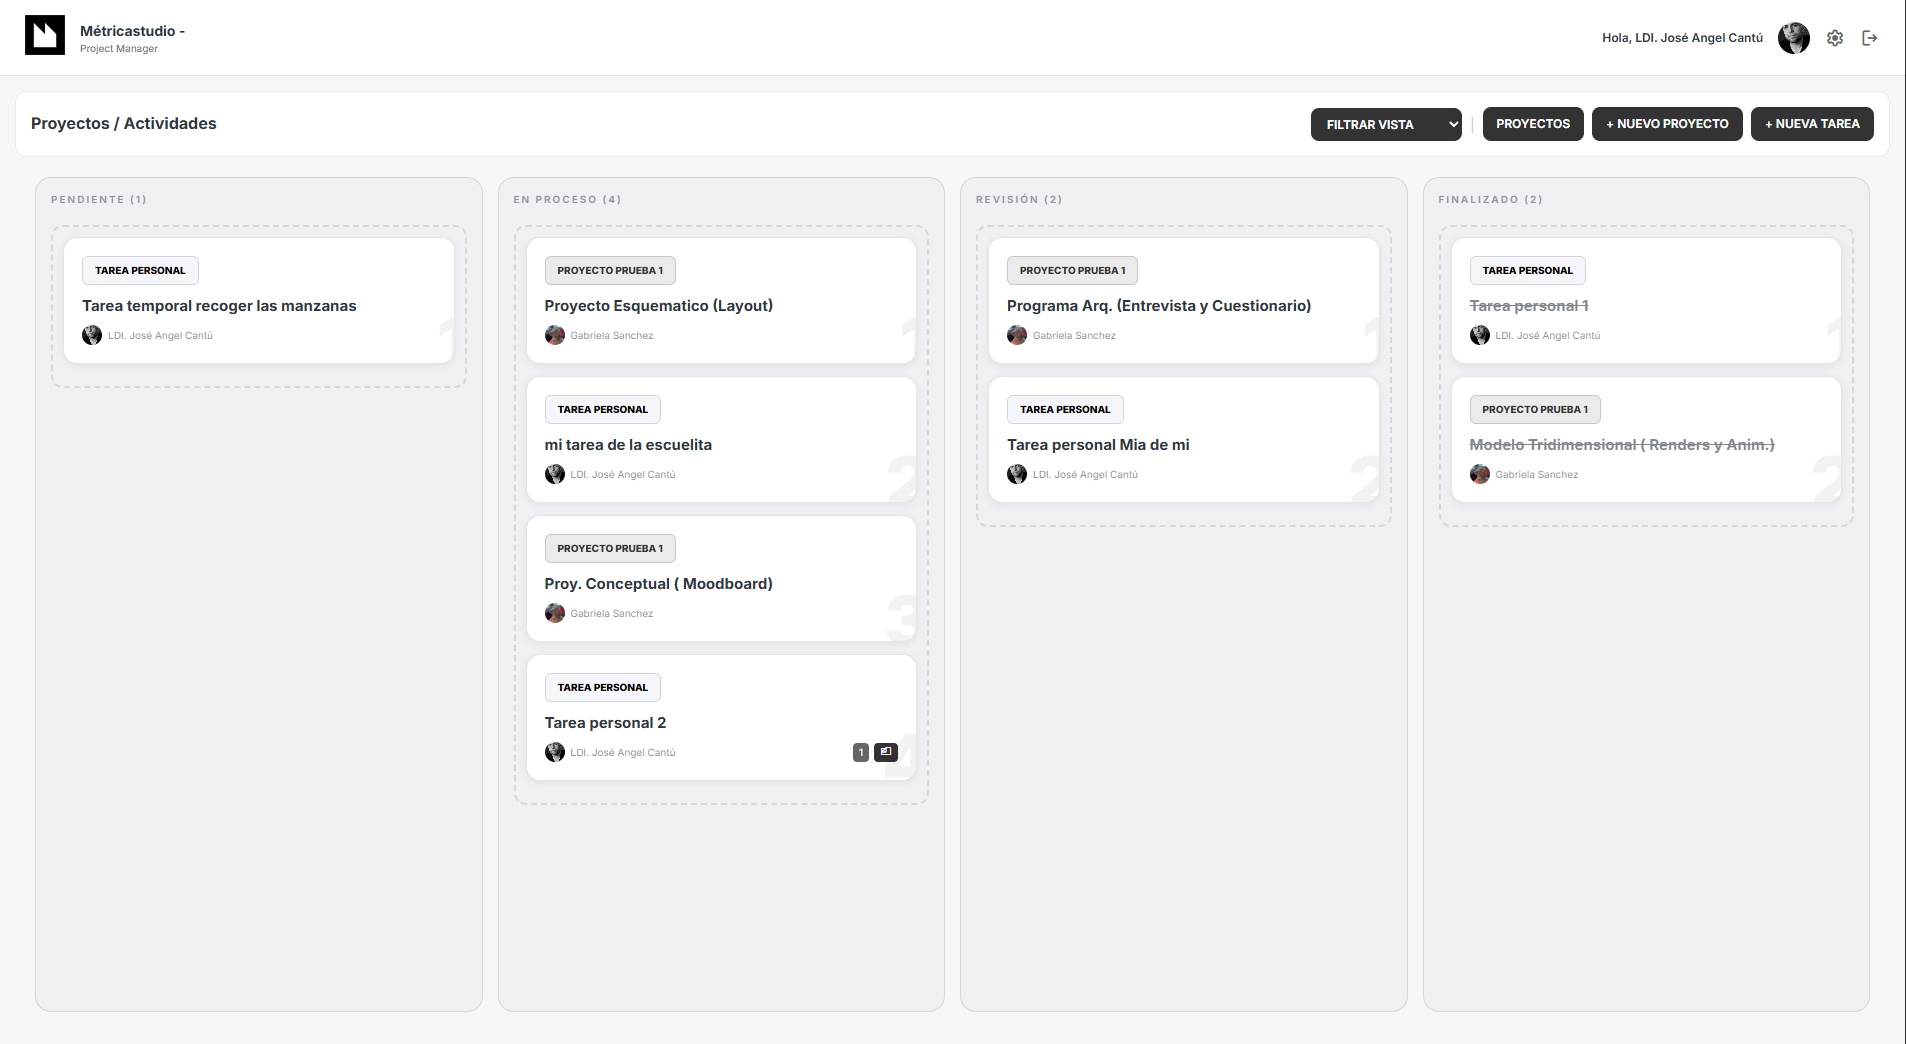Click Gabriela Sanchez avatar on Proyecto Esquematico card
Viewport: 1906px width, 1044px height.
point(555,336)
